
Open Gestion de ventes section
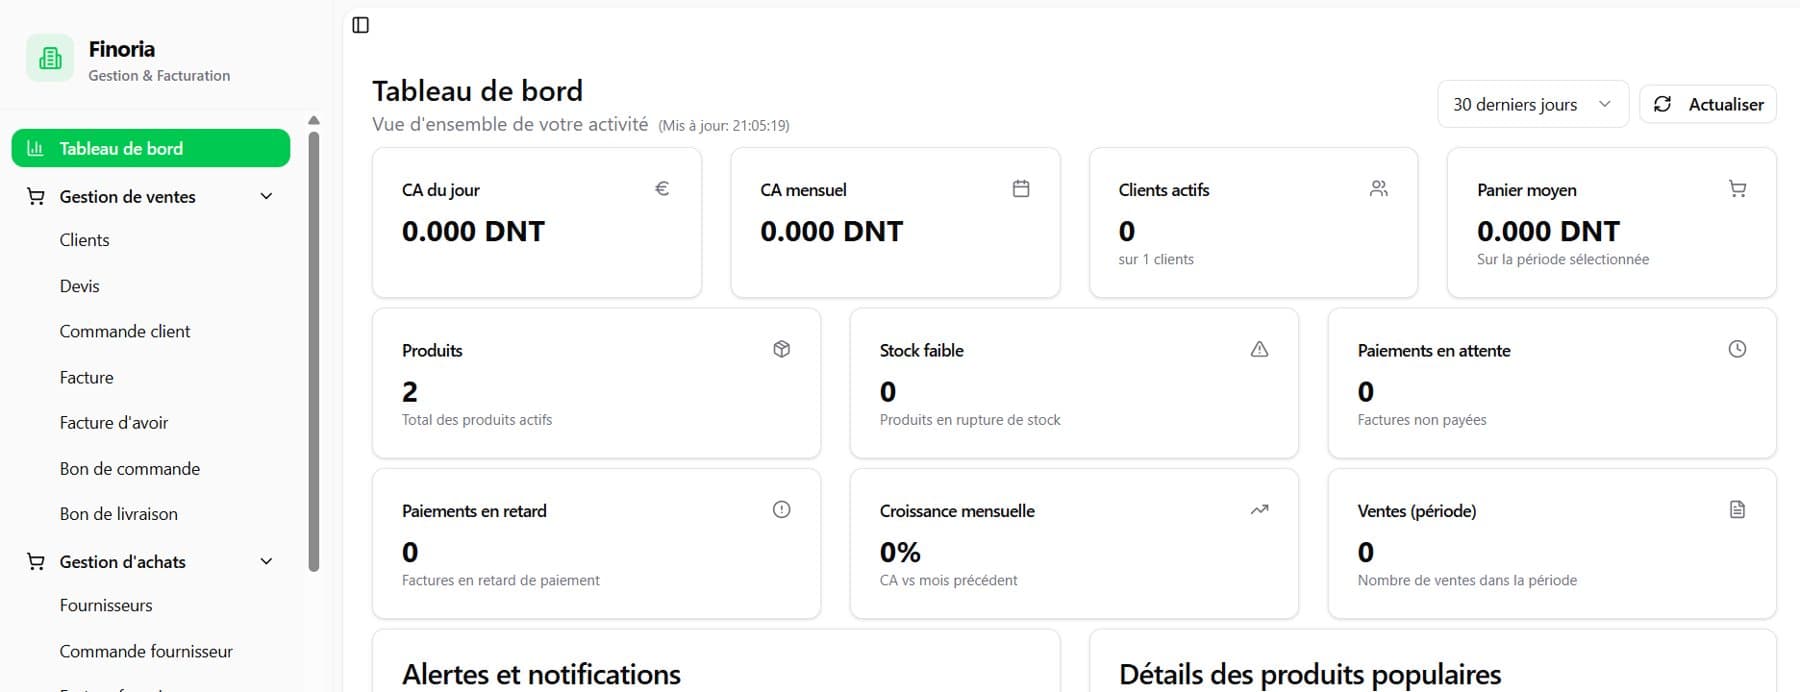(x=151, y=197)
